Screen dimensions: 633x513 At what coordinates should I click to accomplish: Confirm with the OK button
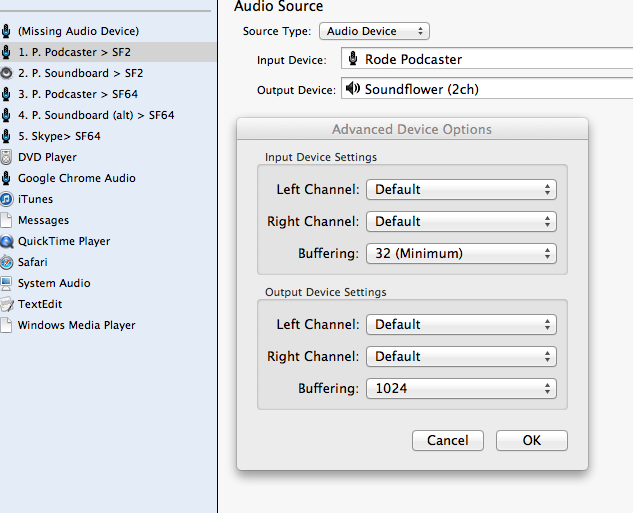[x=532, y=440]
